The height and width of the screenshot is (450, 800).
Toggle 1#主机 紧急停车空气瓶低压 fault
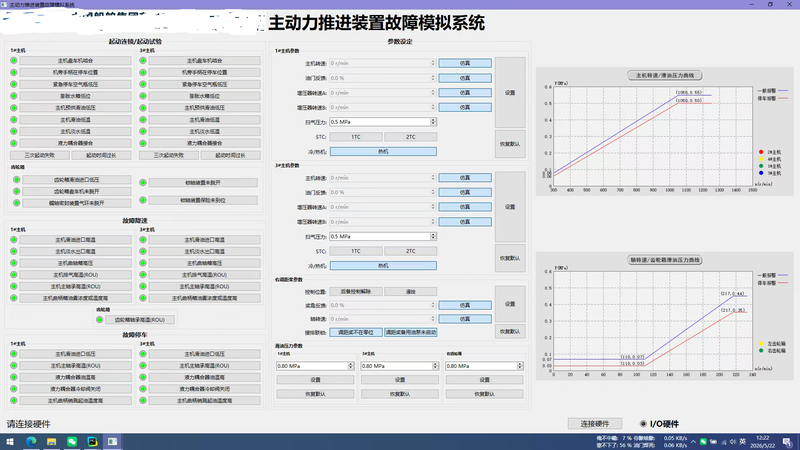[76, 84]
